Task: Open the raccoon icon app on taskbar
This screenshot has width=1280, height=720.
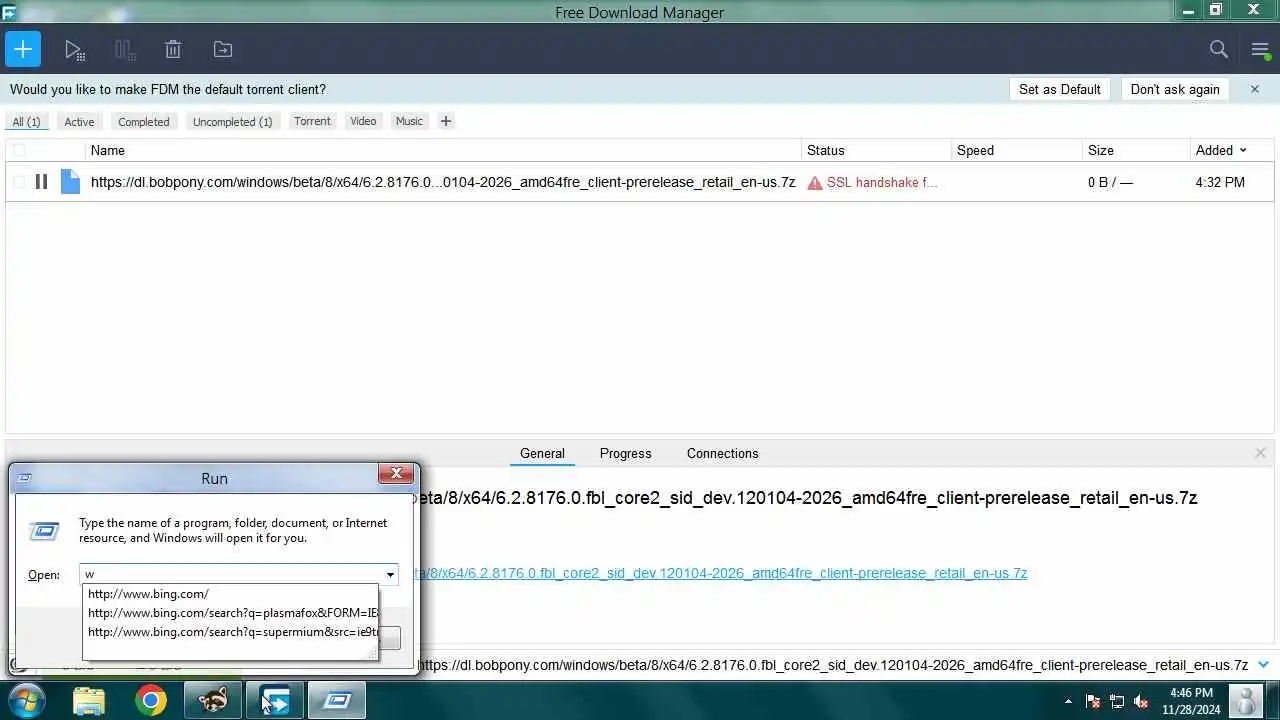Action: (212, 700)
